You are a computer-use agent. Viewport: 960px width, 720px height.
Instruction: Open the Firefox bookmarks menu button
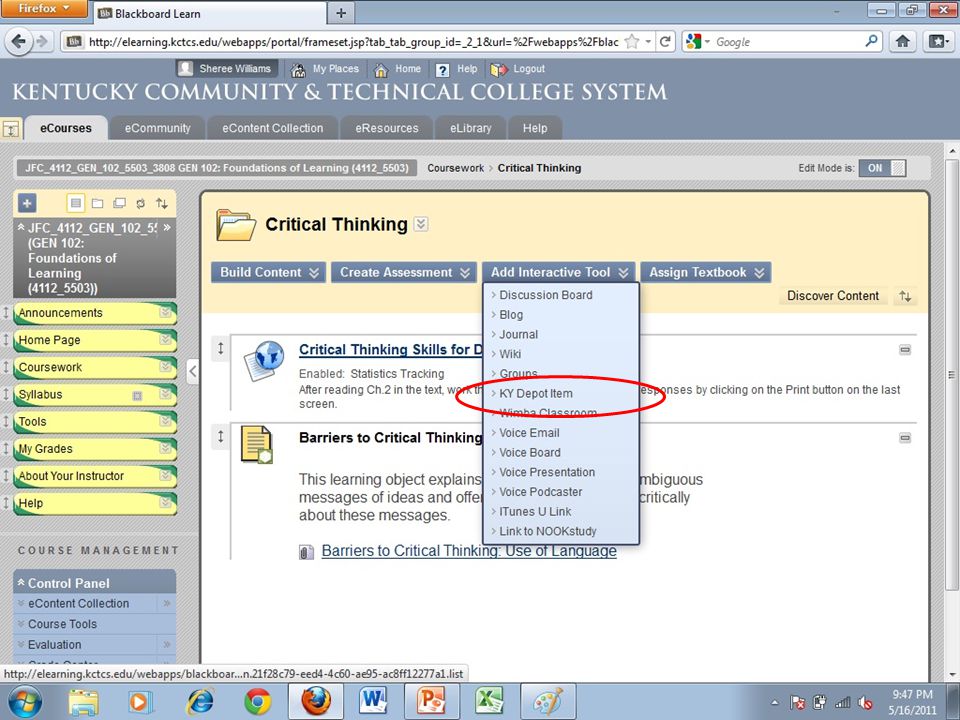[x=938, y=42]
